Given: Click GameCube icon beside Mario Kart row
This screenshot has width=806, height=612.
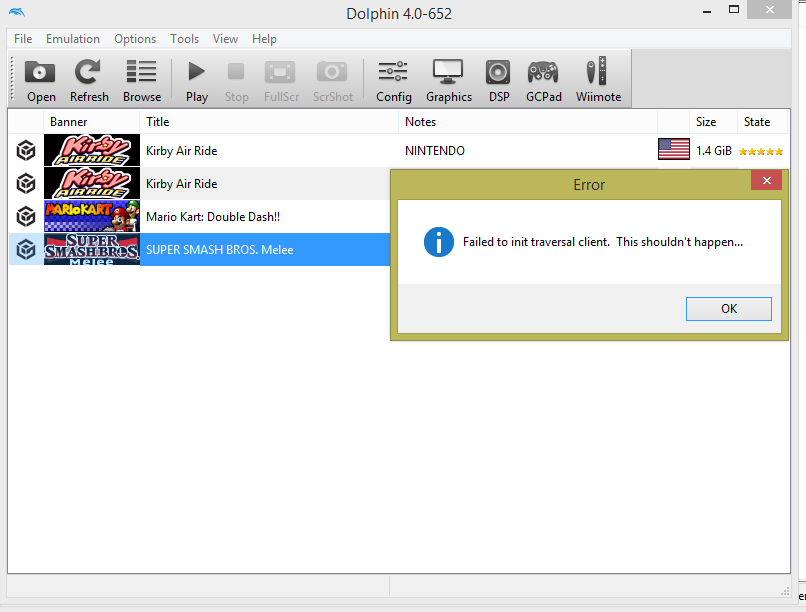Looking at the screenshot, I should tap(26, 216).
